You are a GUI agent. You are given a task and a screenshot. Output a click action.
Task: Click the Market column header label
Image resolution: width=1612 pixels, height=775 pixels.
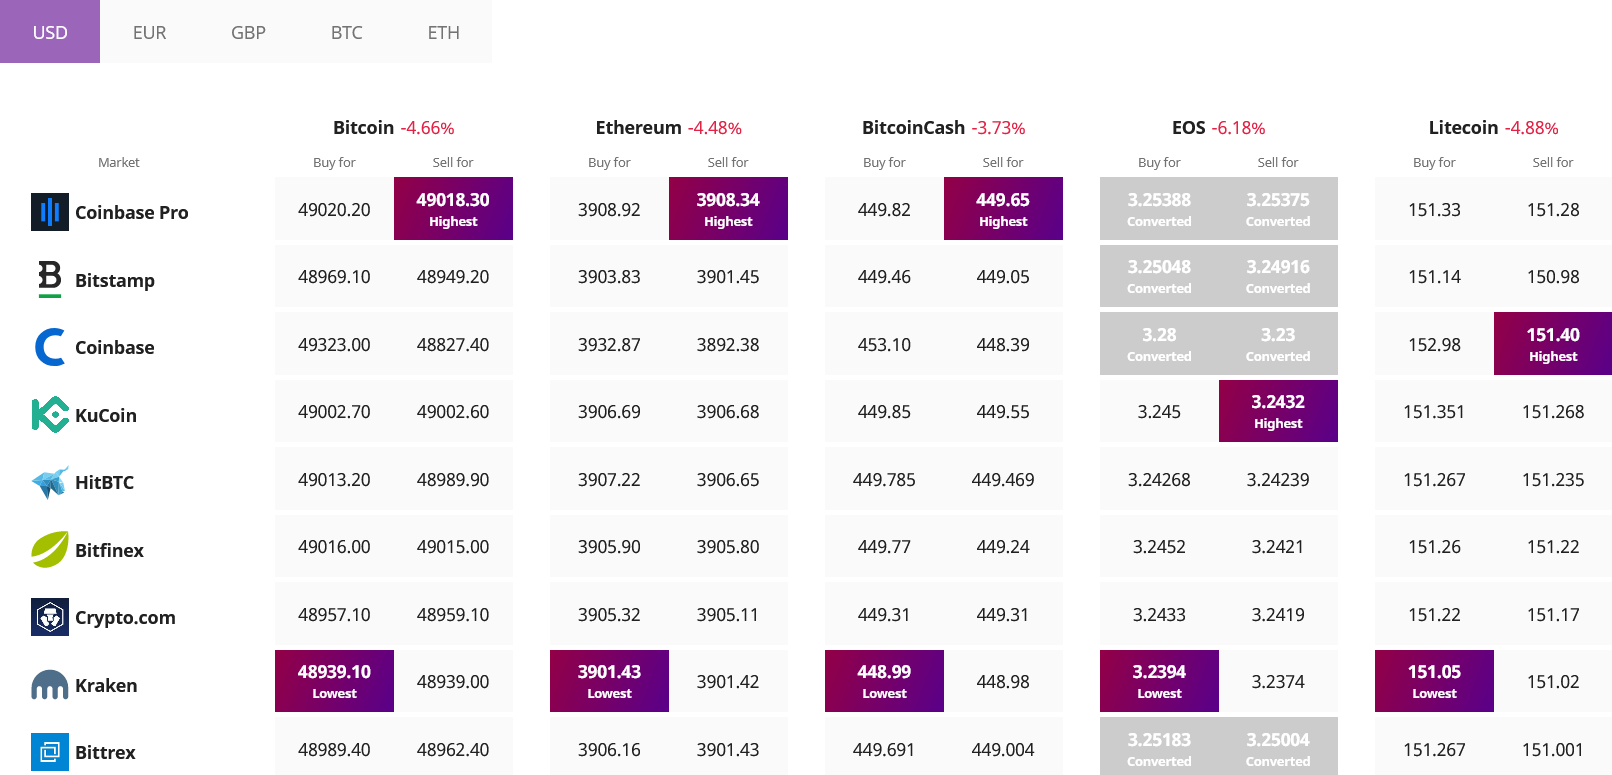[119, 162]
